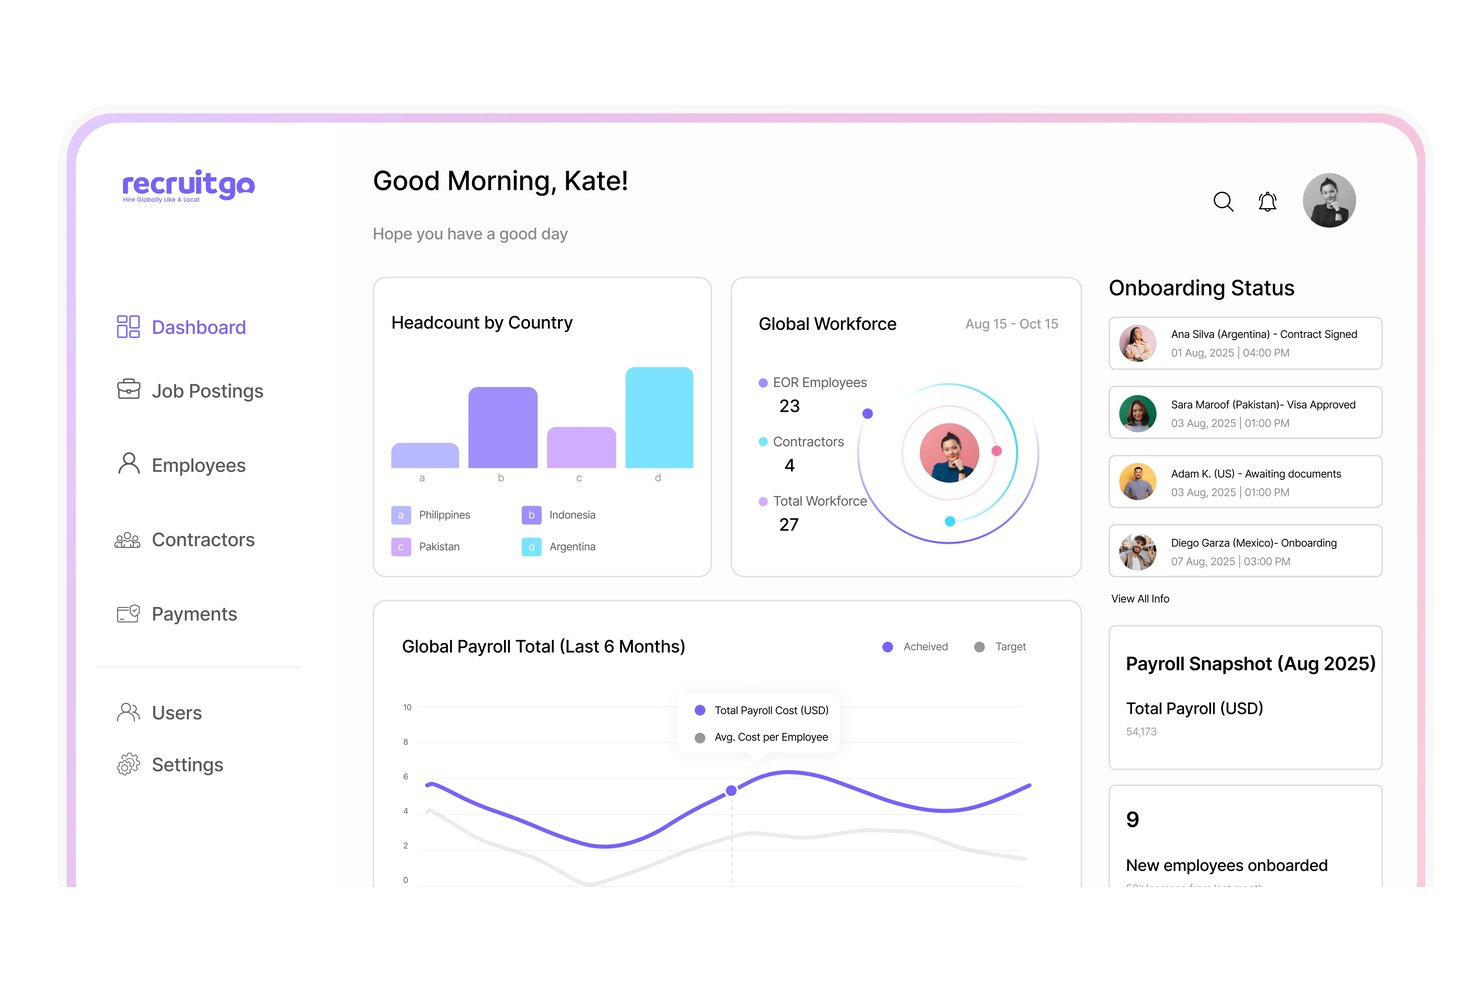Image resolution: width=1480 pixels, height=987 pixels.
Task: Click the Employees person icon
Action: tap(128, 463)
